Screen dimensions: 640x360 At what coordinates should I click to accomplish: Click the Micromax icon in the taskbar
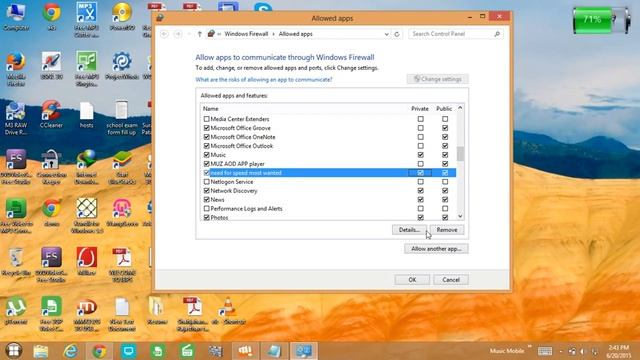point(245,351)
